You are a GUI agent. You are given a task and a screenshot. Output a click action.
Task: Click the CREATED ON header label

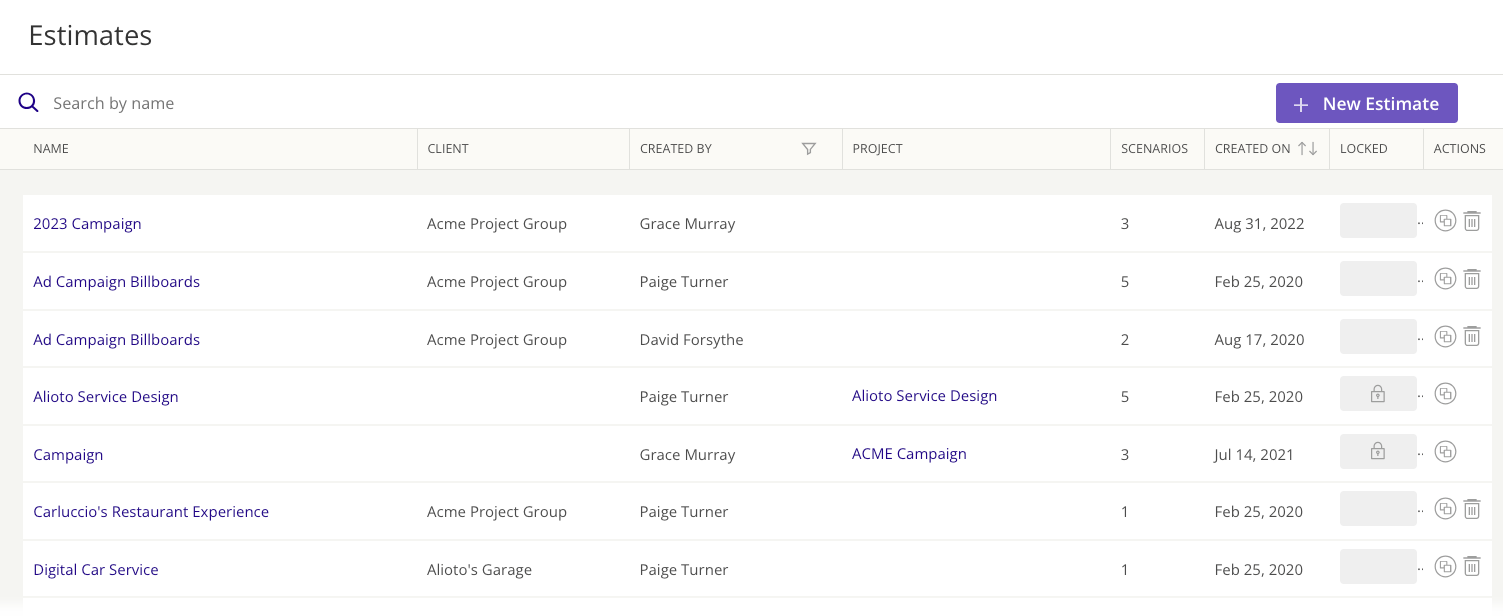tap(1252, 149)
